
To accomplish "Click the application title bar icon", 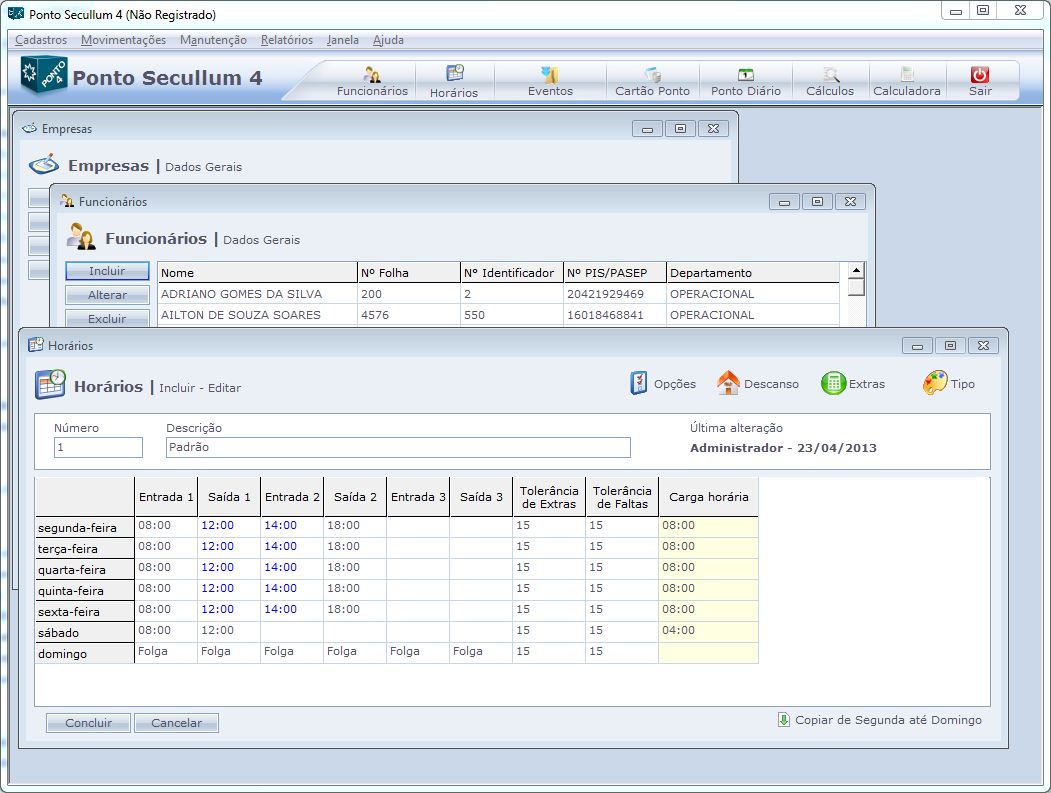I will coord(16,13).
